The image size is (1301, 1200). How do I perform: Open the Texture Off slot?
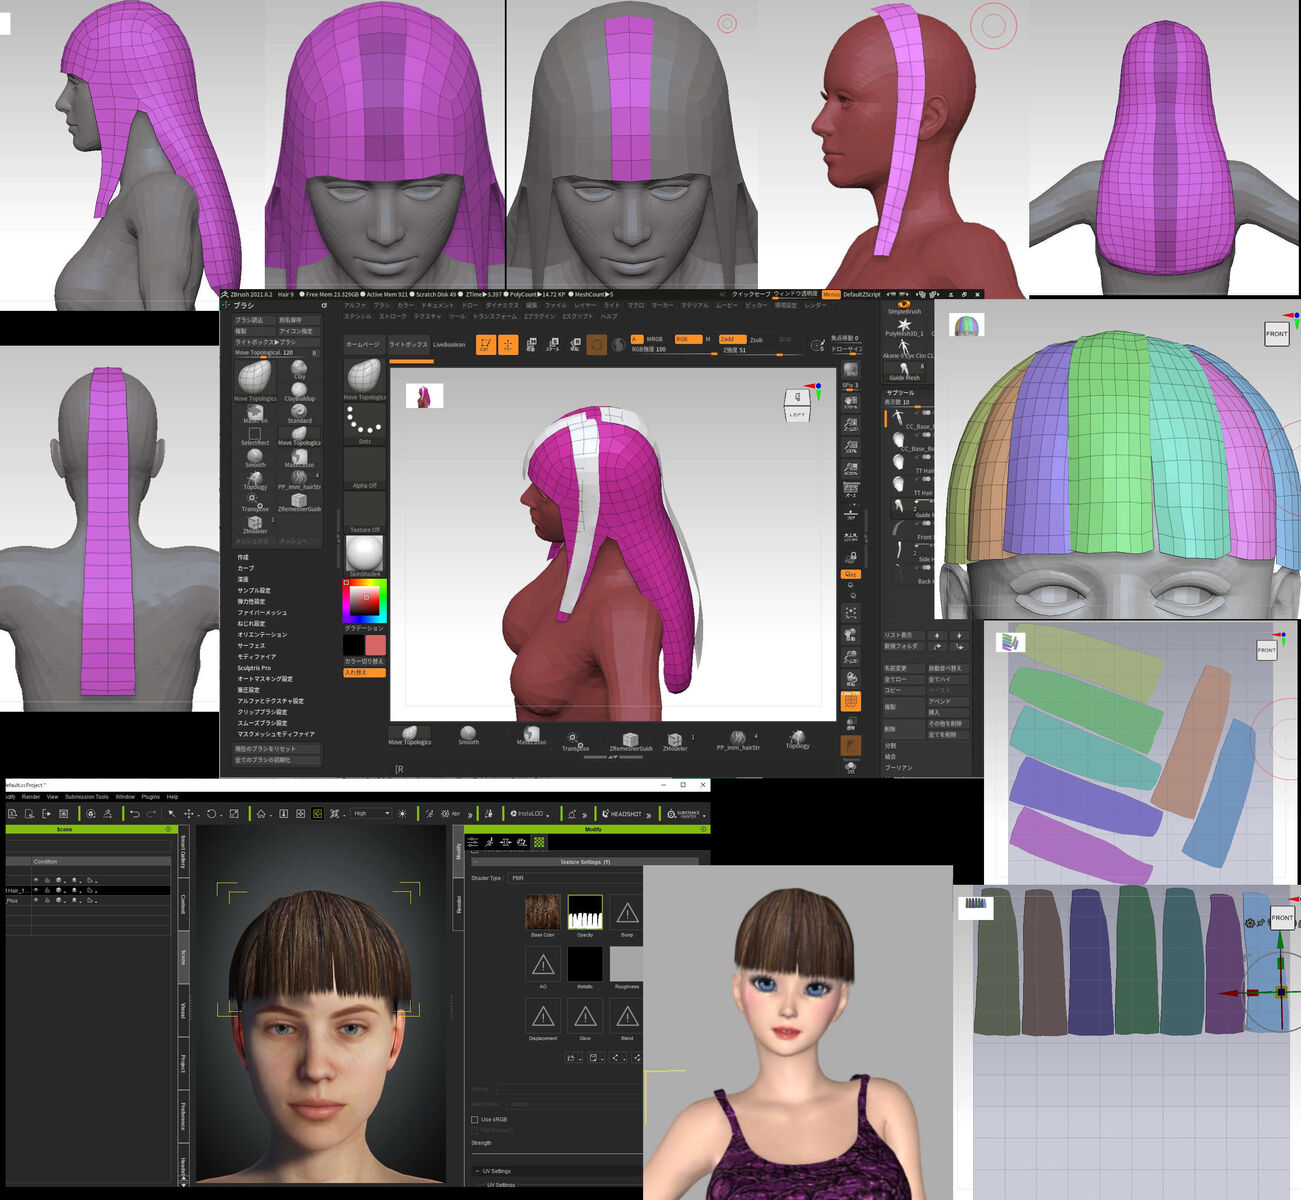point(364,512)
